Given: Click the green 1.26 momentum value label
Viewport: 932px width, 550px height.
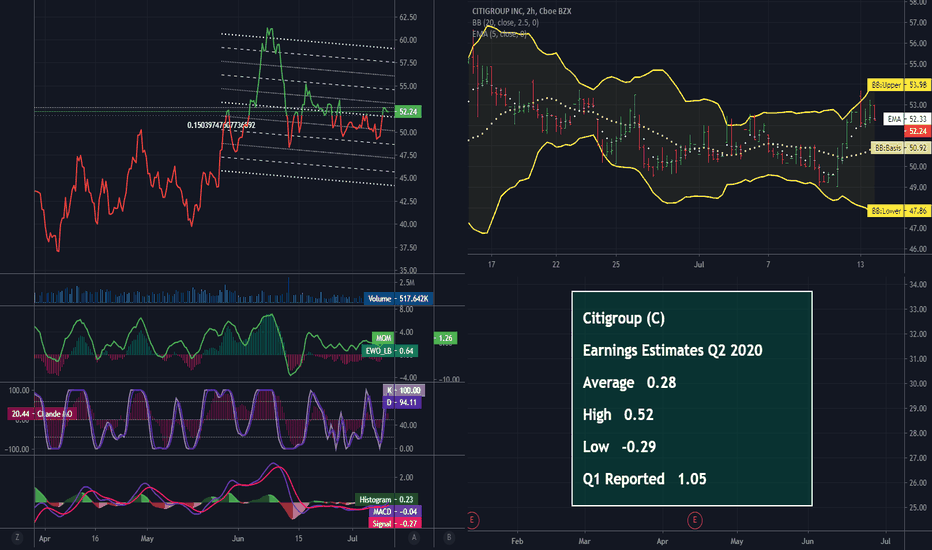Looking at the screenshot, I should click(445, 338).
